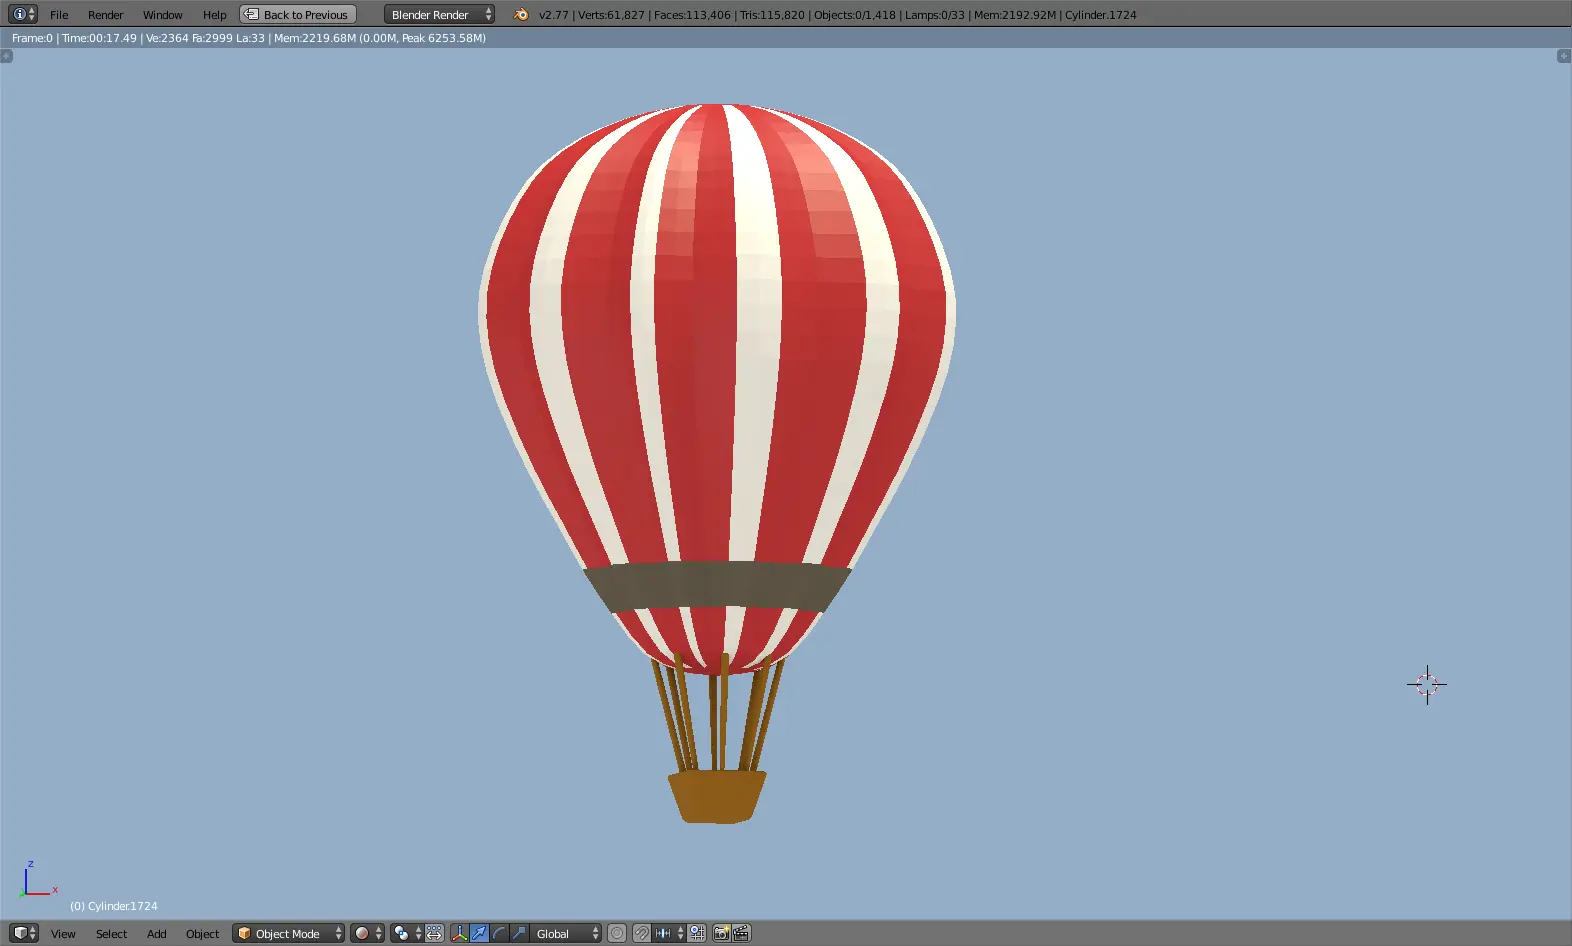This screenshot has width=1572, height=946.
Task: Toggle the 3D manipulator widget
Action: point(460,933)
